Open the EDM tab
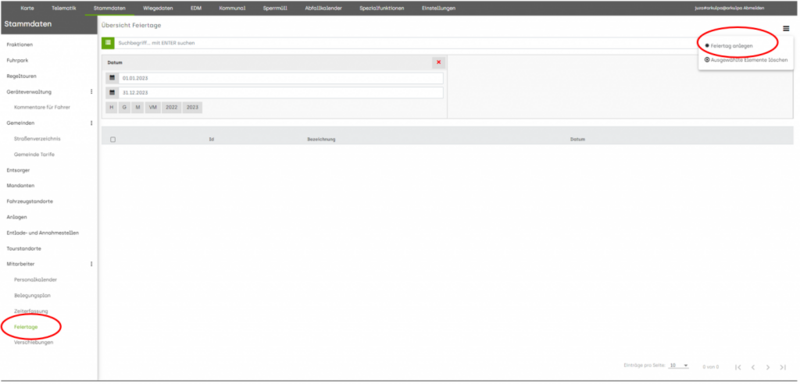 coord(196,8)
